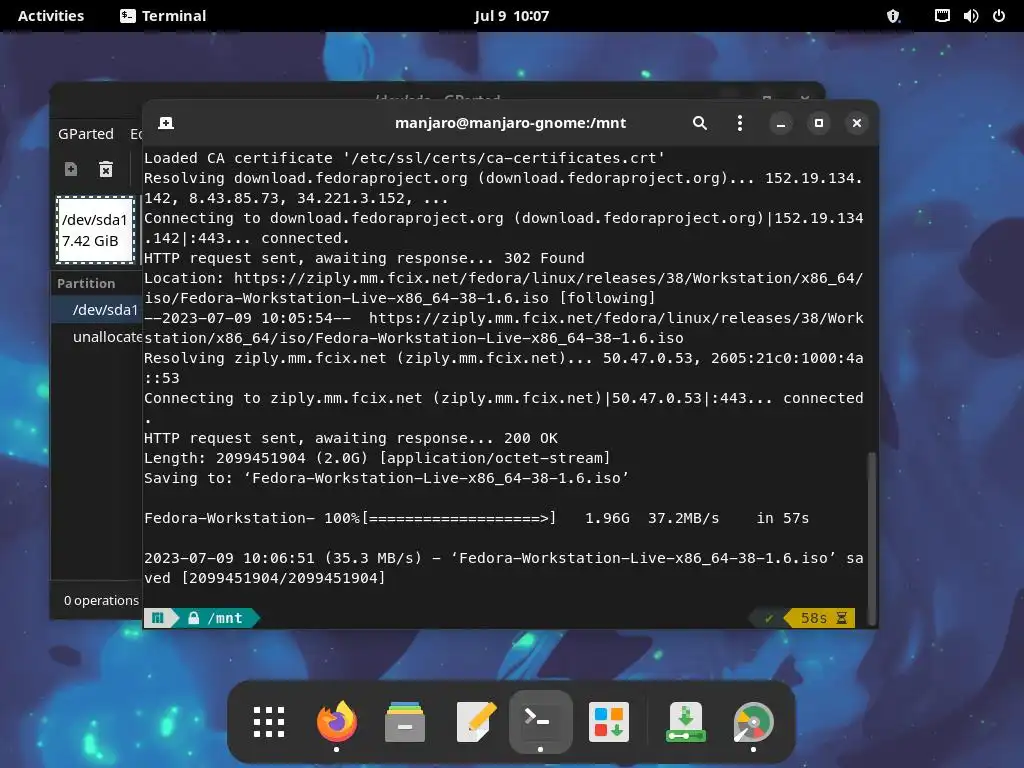Open search in the terminal window
Viewport: 1024px width, 768px height.
(x=699, y=123)
